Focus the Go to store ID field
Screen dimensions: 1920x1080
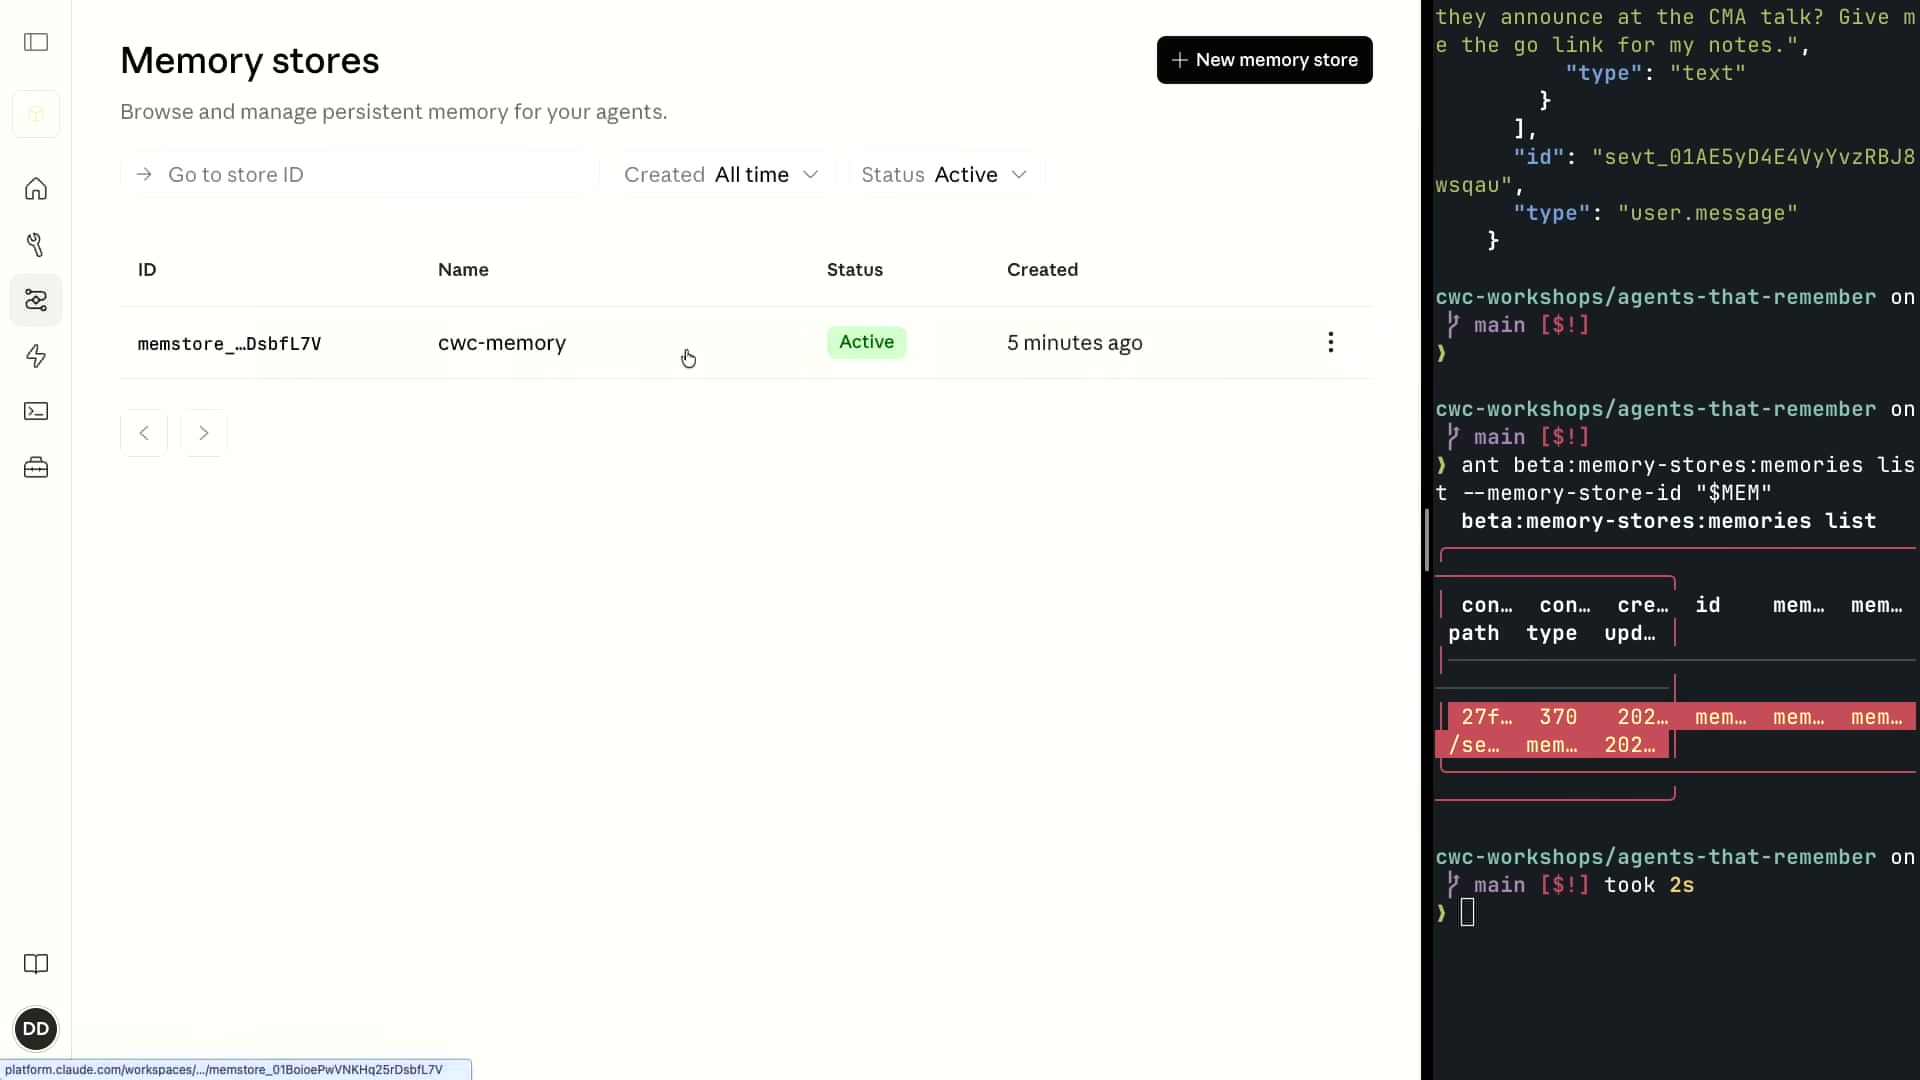[359, 175]
